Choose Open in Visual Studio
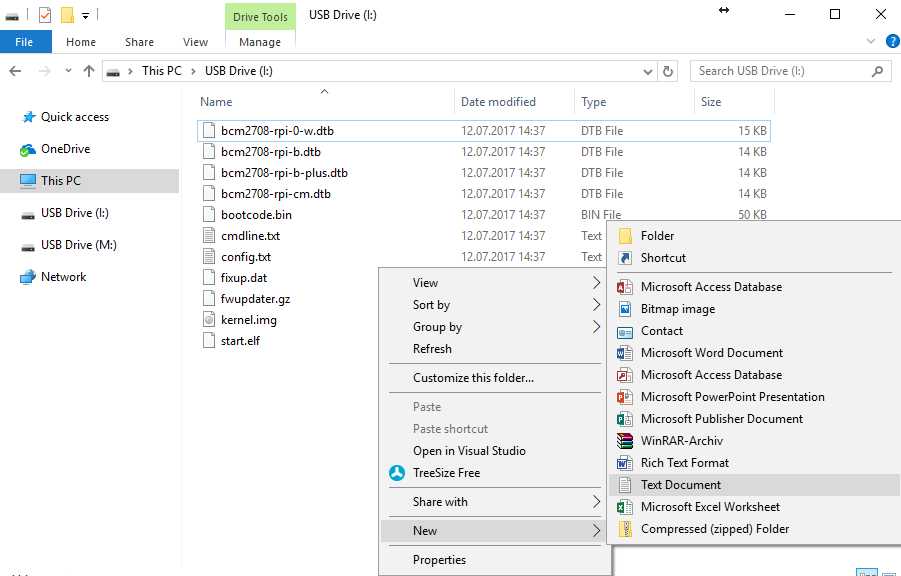The image size is (901, 576). 469,451
